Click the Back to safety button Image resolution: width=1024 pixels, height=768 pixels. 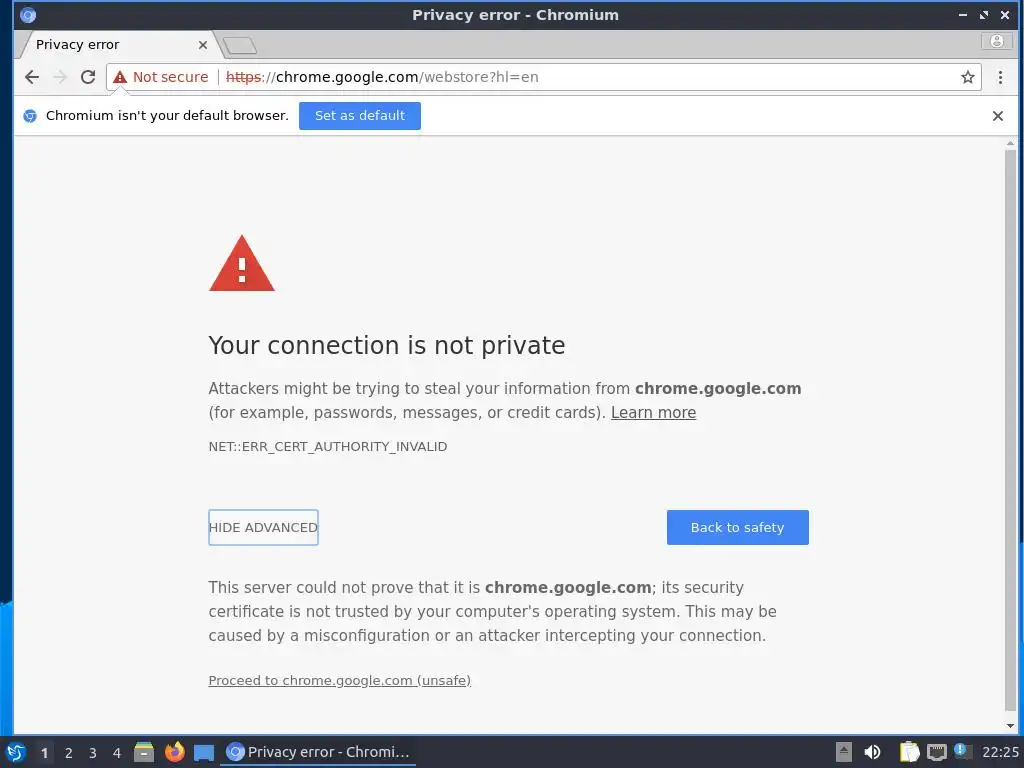click(737, 527)
